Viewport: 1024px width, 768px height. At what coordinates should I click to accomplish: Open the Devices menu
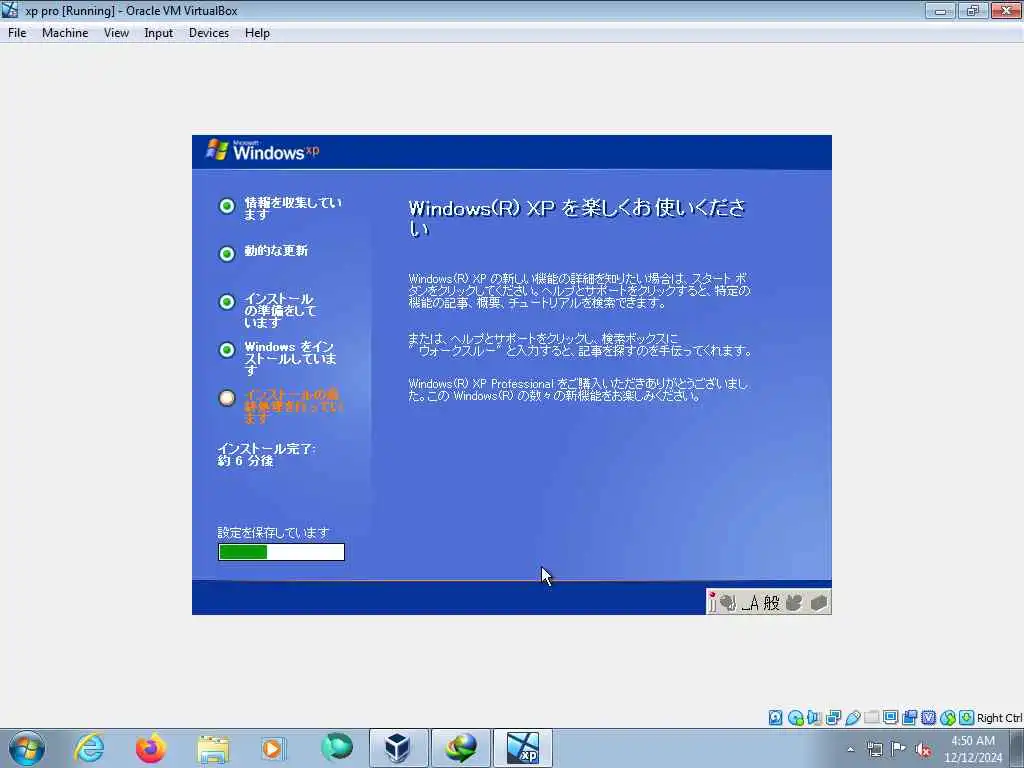tap(208, 33)
